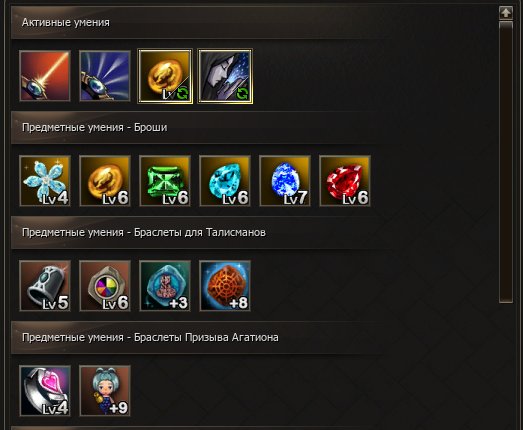Toggle the hooded figure auto-use skill

point(225,76)
